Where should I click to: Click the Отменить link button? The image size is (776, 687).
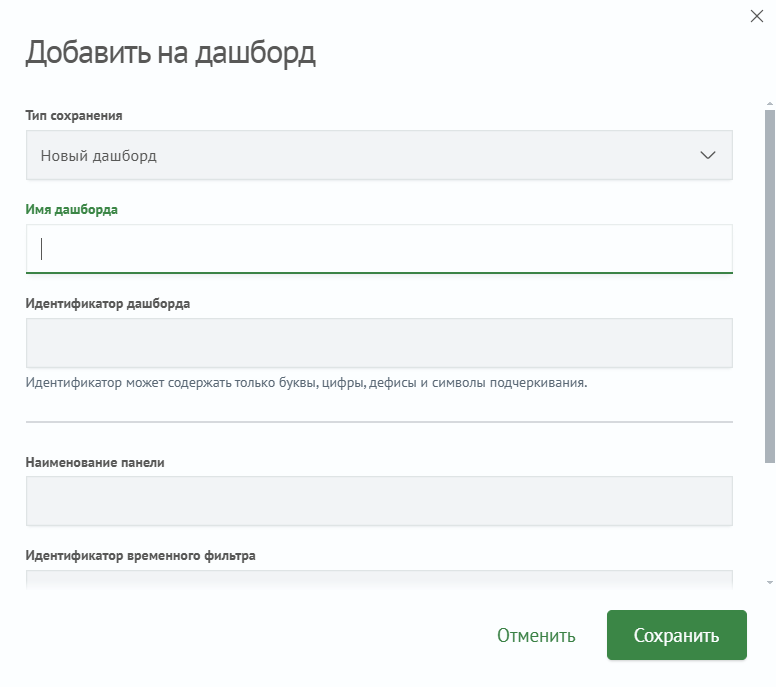tap(536, 636)
